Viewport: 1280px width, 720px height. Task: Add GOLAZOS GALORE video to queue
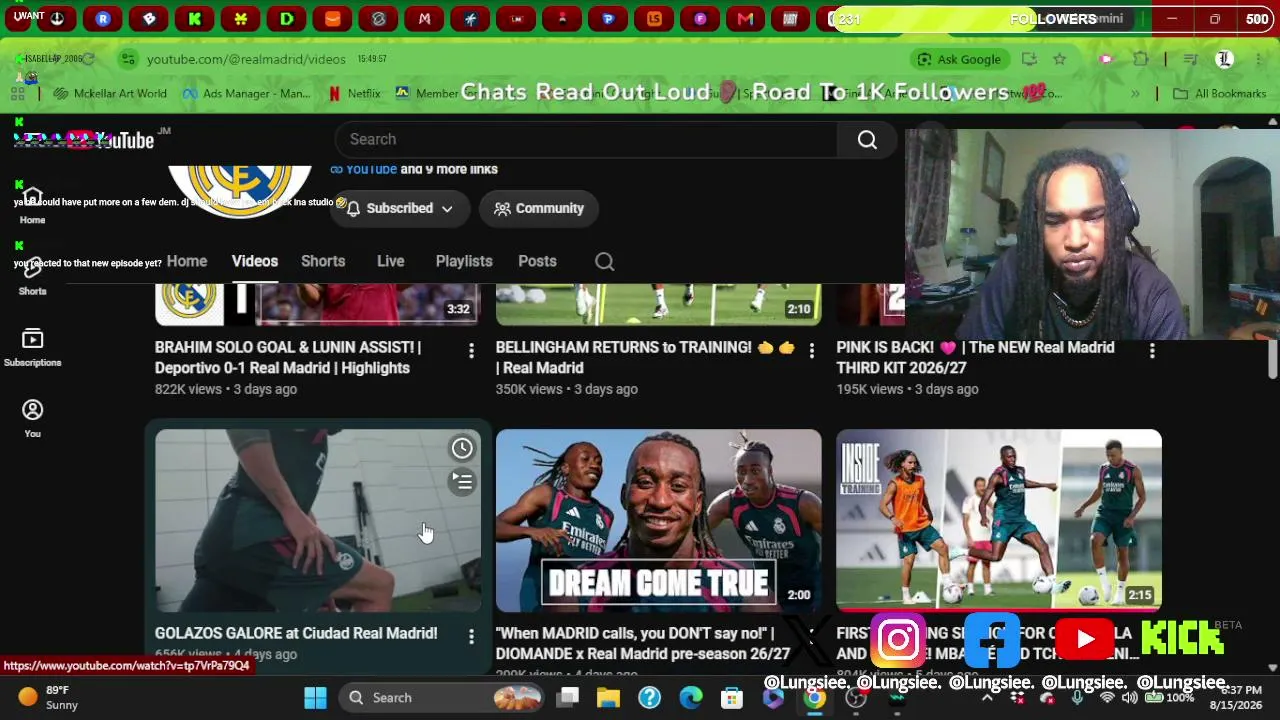click(x=462, y=481)
